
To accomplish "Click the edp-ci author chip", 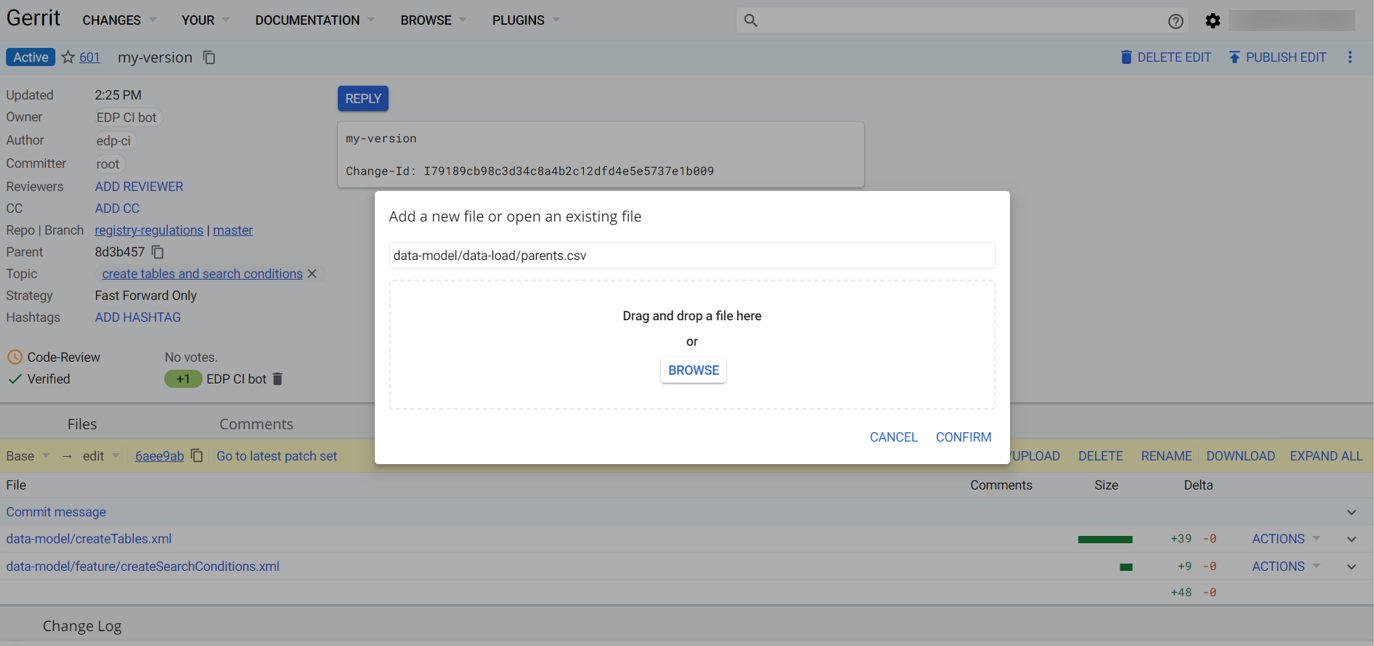I will 114,140.
